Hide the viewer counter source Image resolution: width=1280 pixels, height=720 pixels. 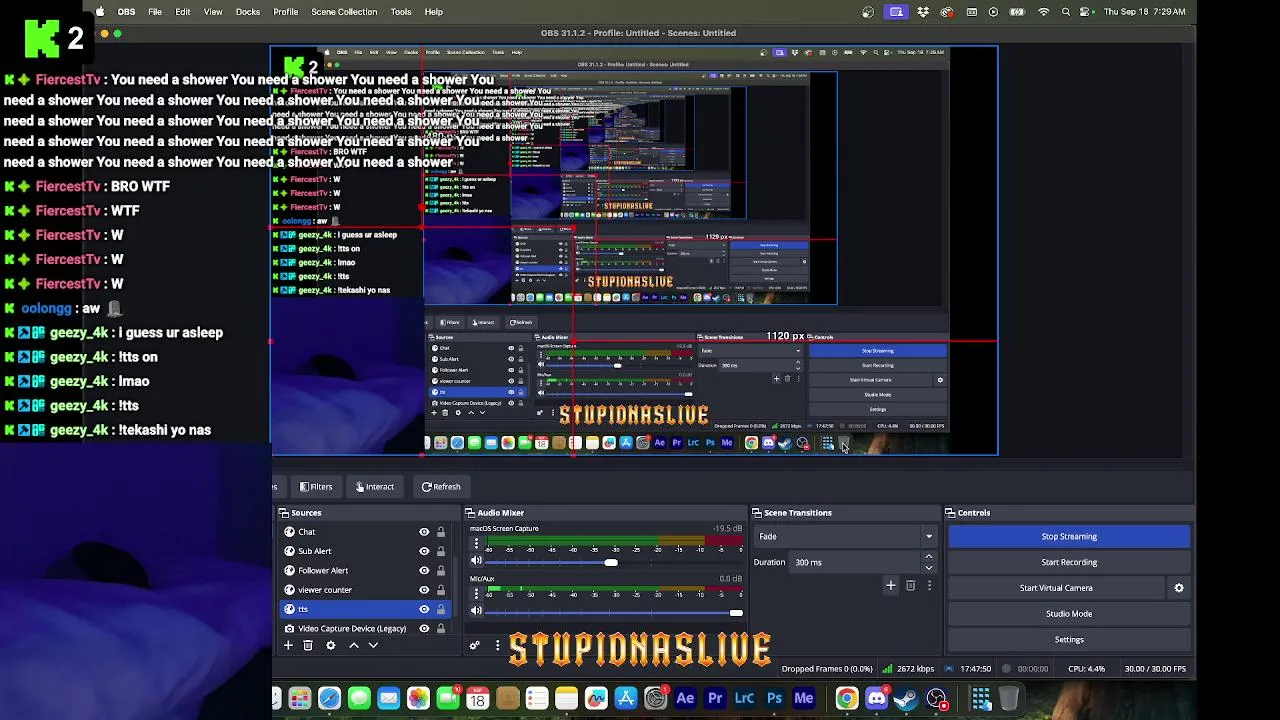point(424,590)
